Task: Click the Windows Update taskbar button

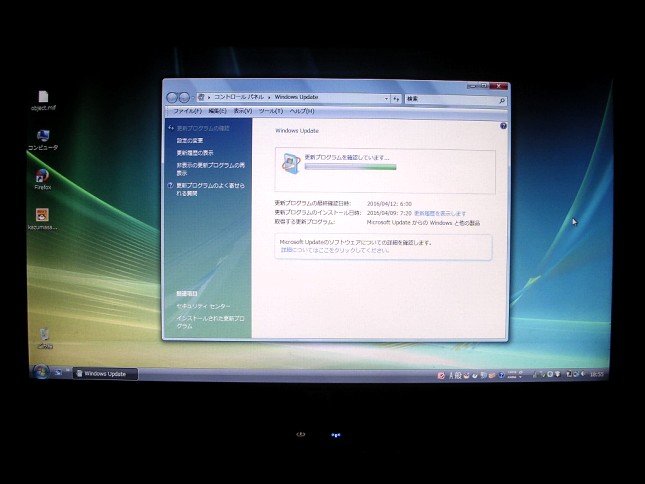Action: tap(105, 374)
